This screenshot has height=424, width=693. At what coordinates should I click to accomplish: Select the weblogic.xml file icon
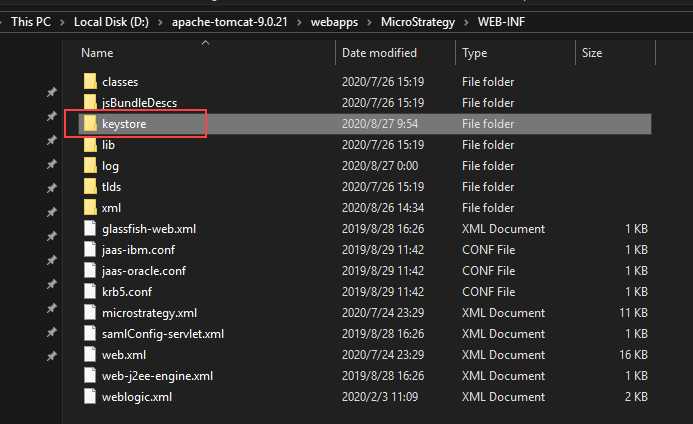pos(89,396)
